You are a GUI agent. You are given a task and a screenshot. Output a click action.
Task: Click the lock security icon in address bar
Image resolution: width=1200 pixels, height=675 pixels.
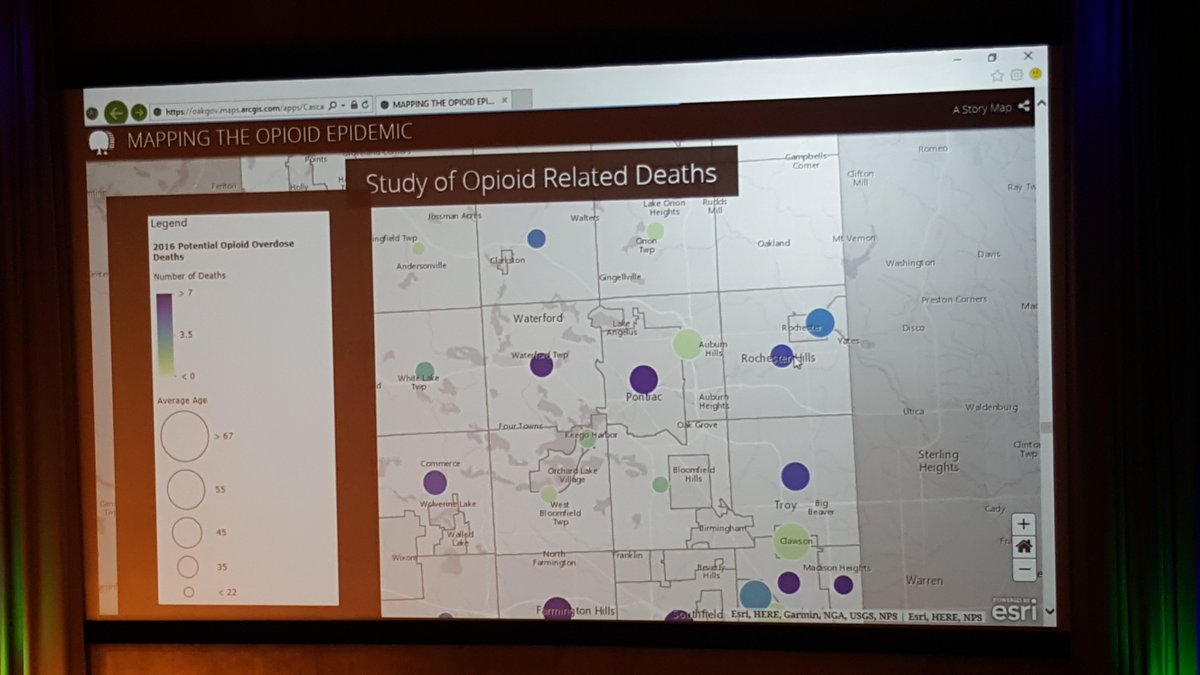tap(354, 104)
